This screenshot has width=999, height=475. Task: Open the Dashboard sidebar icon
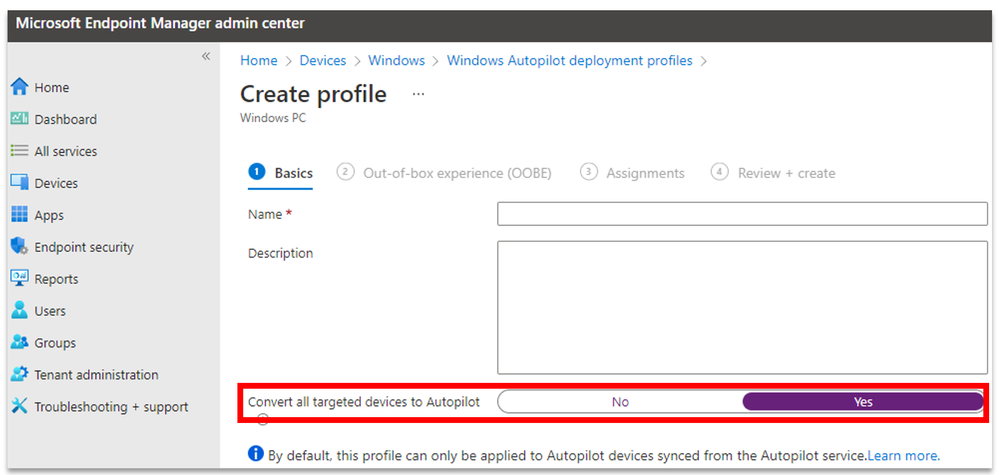(x=20, y=119)
